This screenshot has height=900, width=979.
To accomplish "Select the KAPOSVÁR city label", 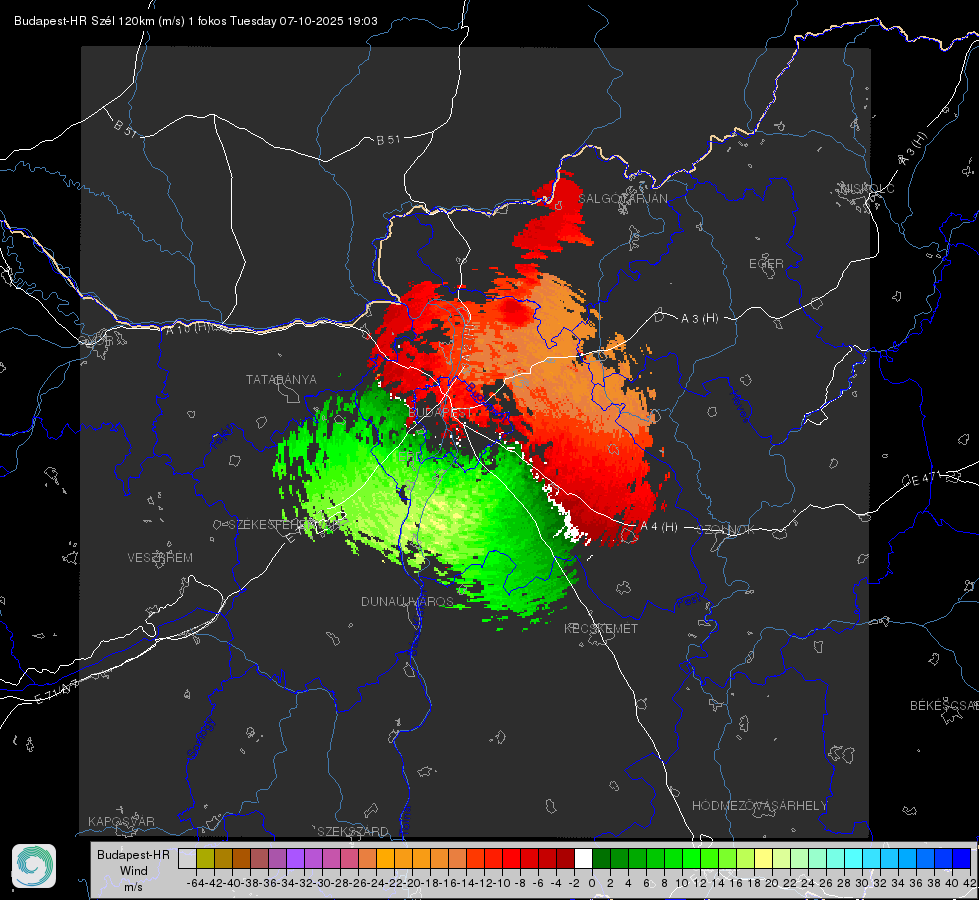I will tap(121, 821).
